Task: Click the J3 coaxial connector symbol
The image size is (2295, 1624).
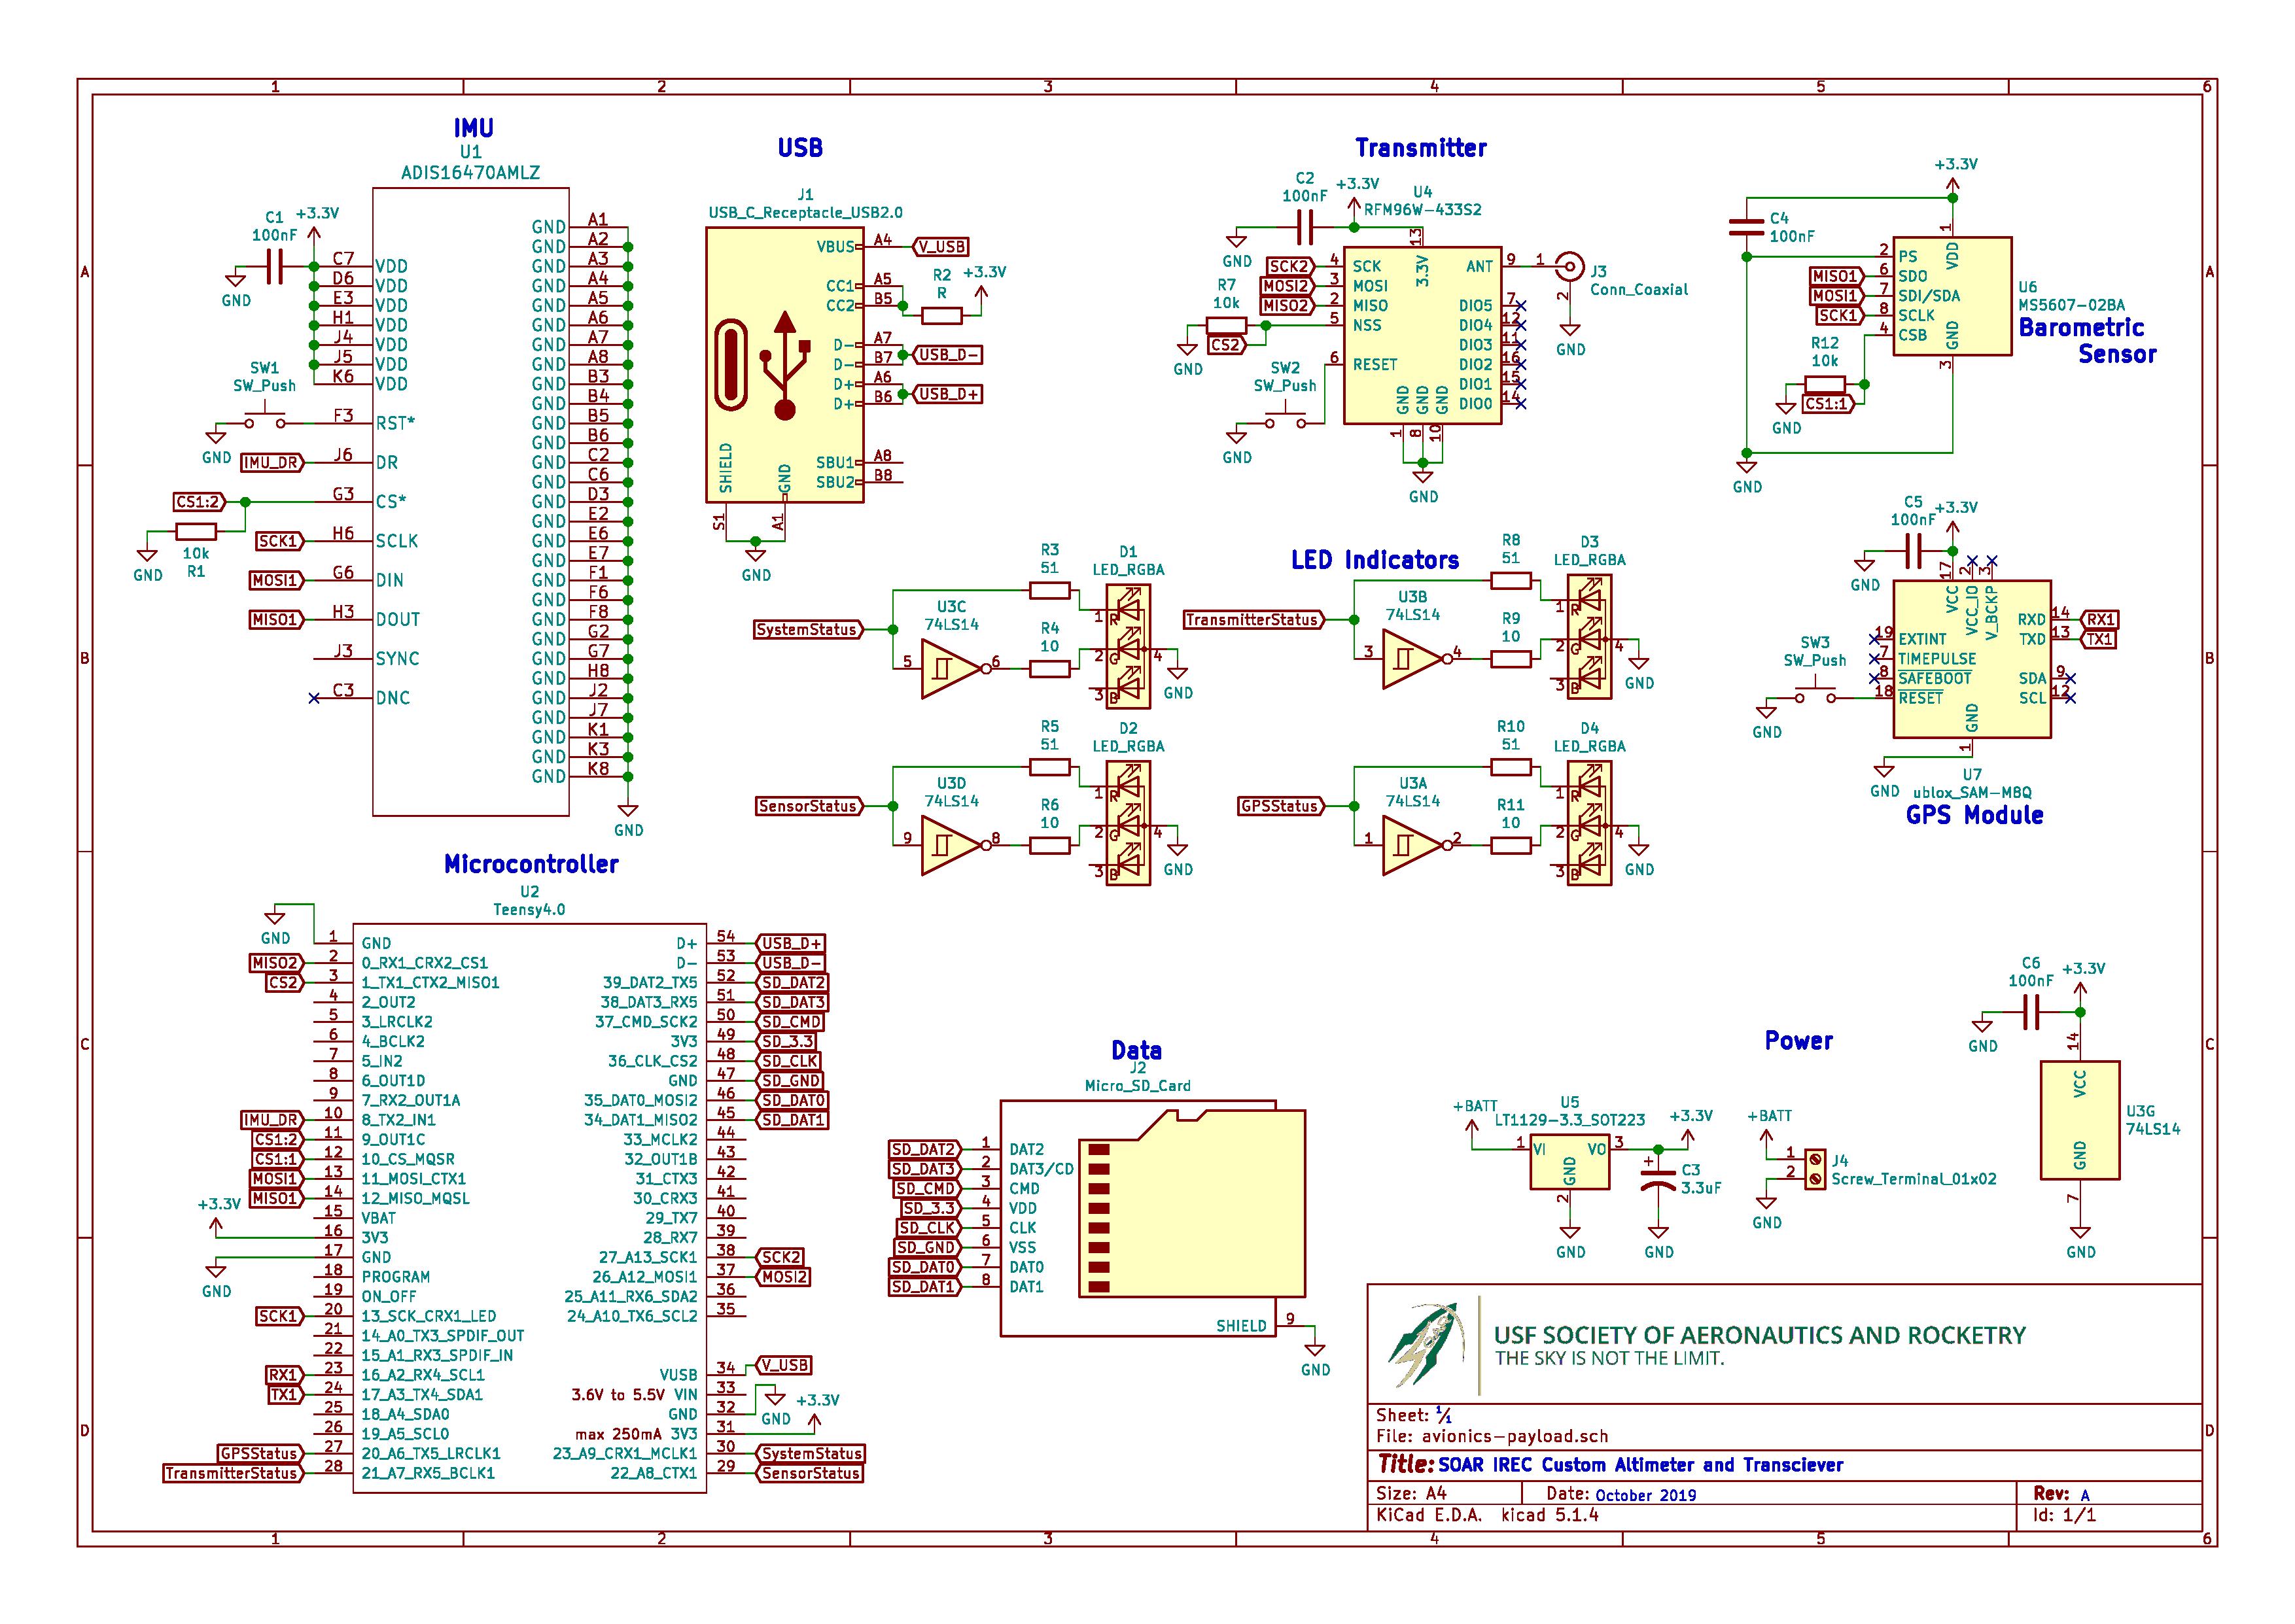Action: click(1571, 266)
